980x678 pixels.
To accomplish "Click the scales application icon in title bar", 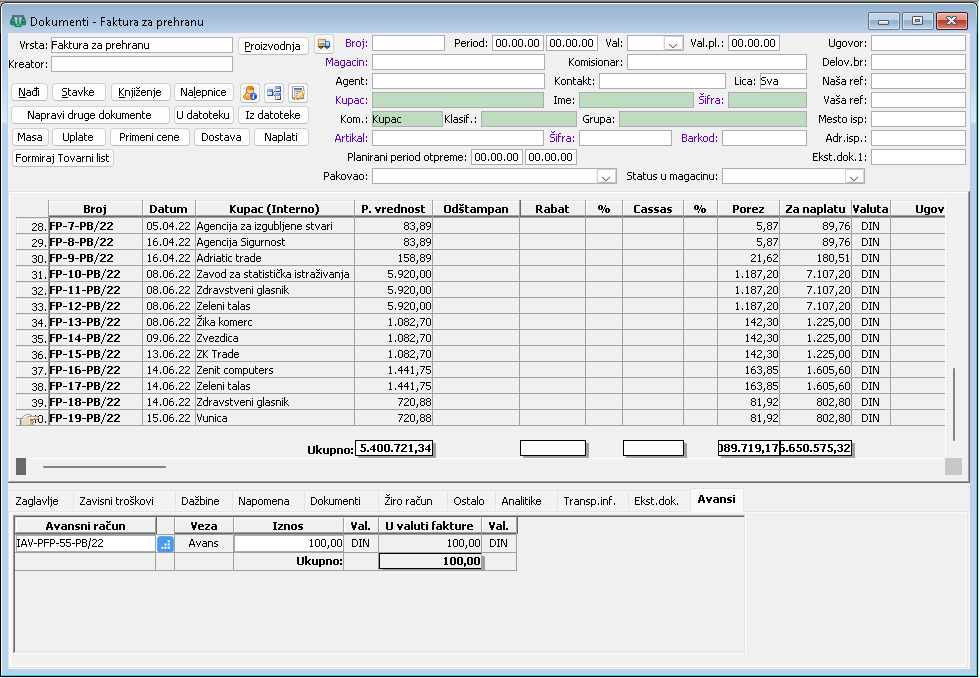I will click(x=18, y=21).
